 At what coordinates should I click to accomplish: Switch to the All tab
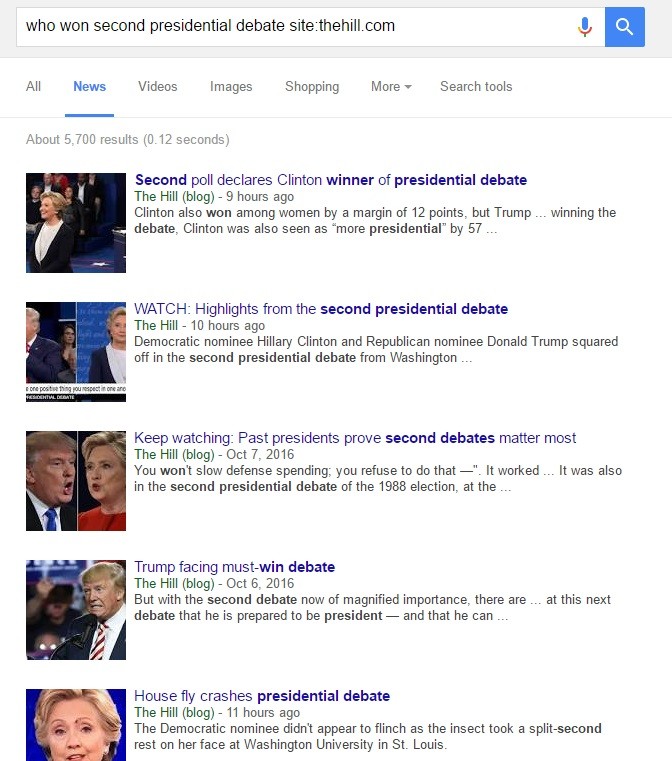[x=33, y=86]
